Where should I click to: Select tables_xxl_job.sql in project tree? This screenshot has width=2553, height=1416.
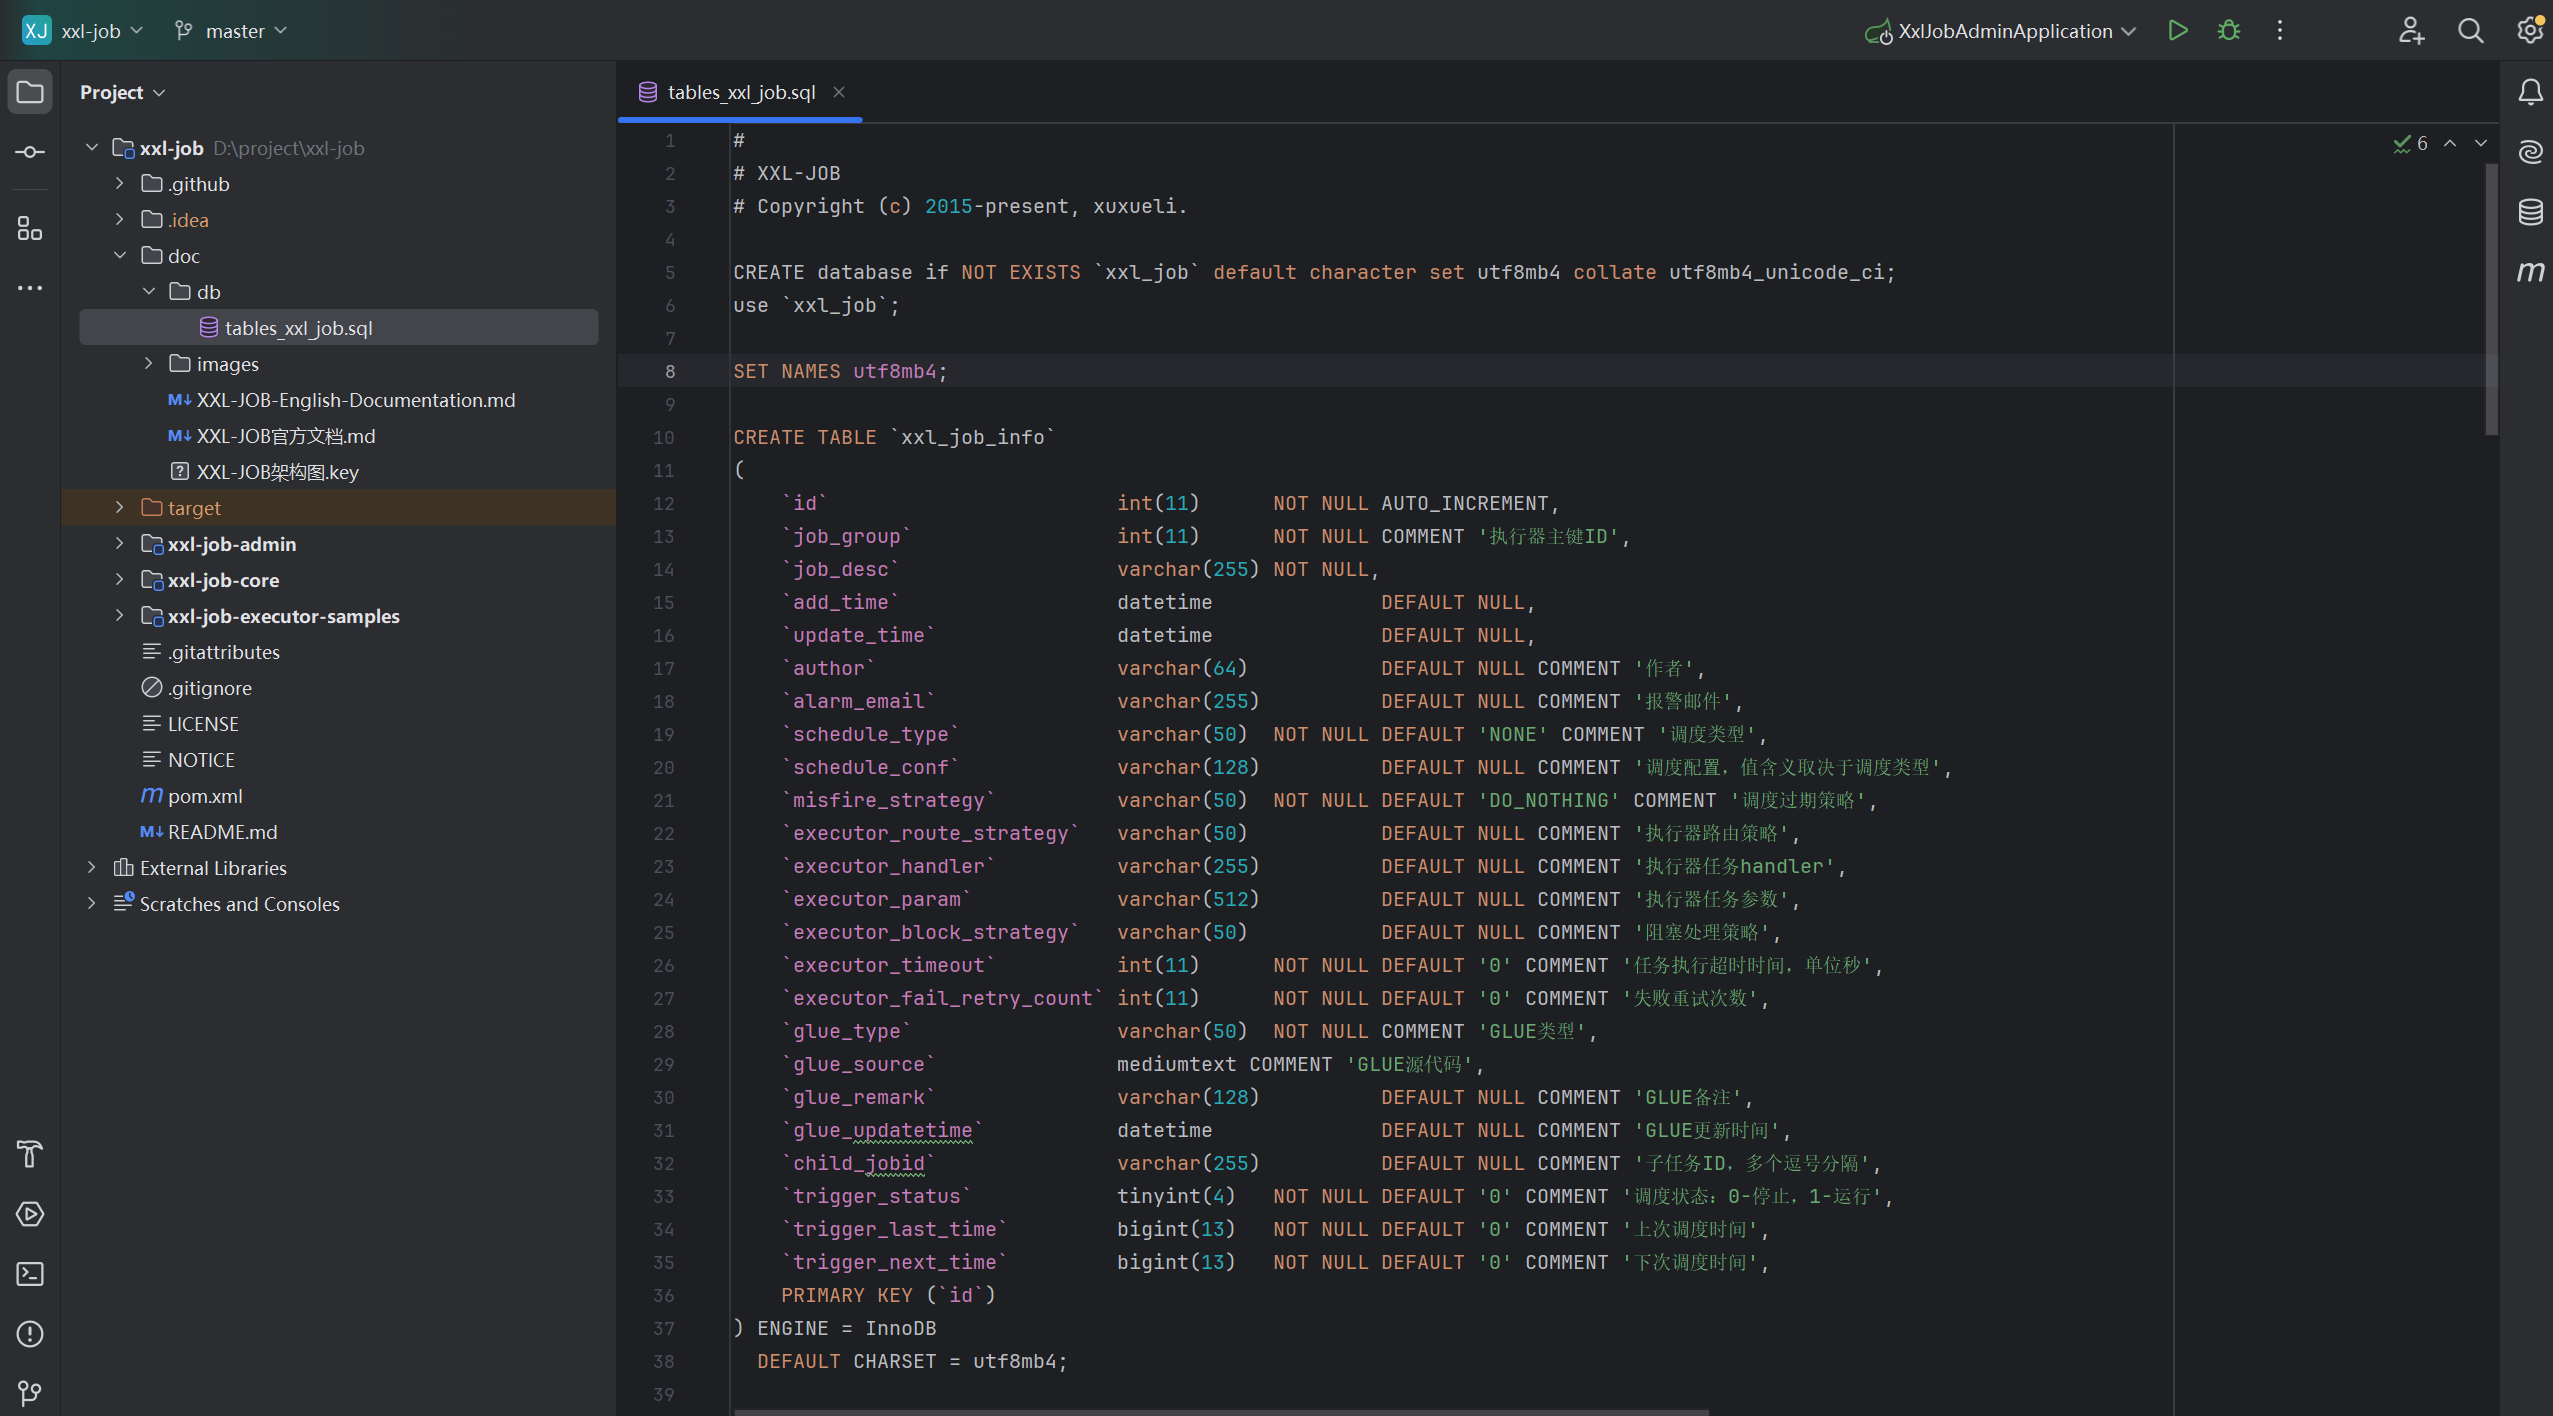pyautogui.click(x=339, y=328)
